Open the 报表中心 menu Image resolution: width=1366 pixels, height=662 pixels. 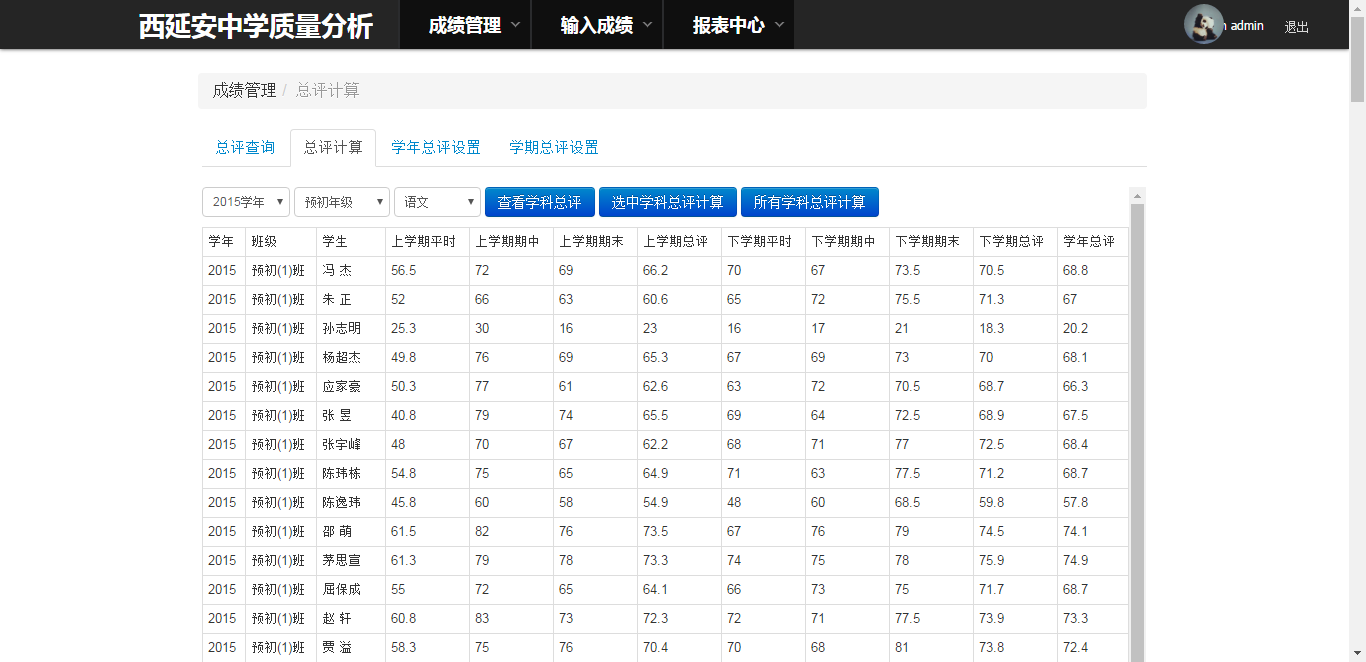pos(729,25)
